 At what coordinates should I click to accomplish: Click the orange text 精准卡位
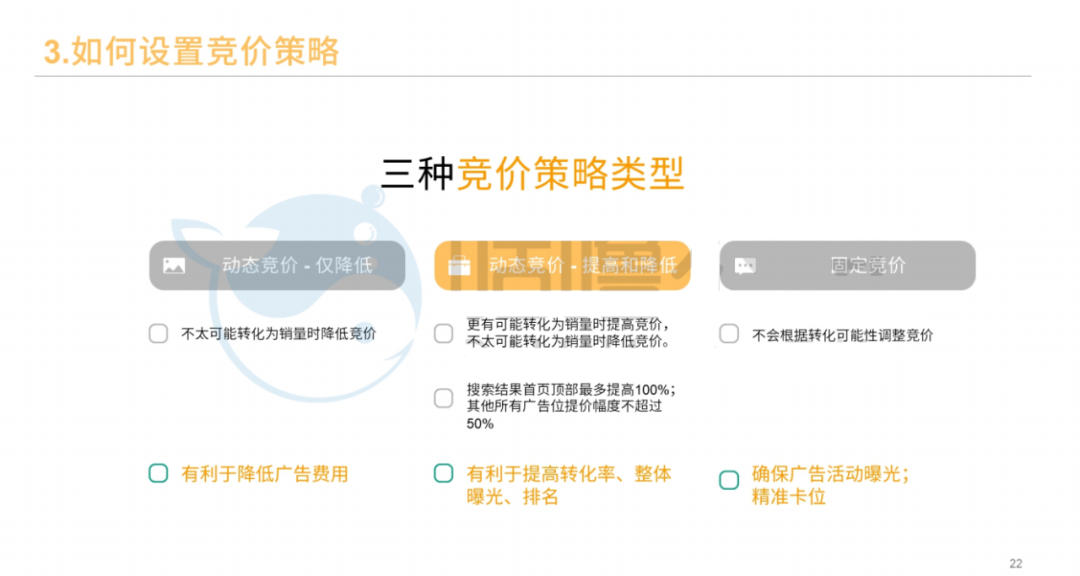tap(789, 497)
